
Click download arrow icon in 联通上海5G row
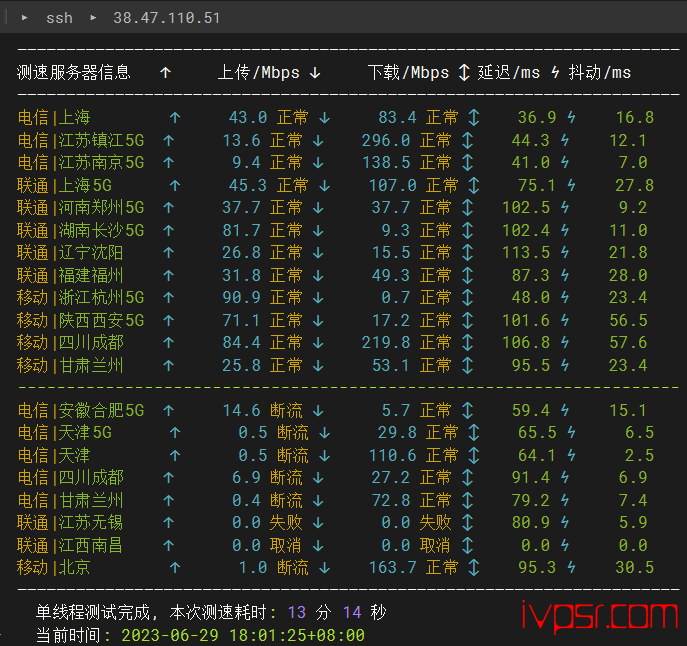click(324, 185)
